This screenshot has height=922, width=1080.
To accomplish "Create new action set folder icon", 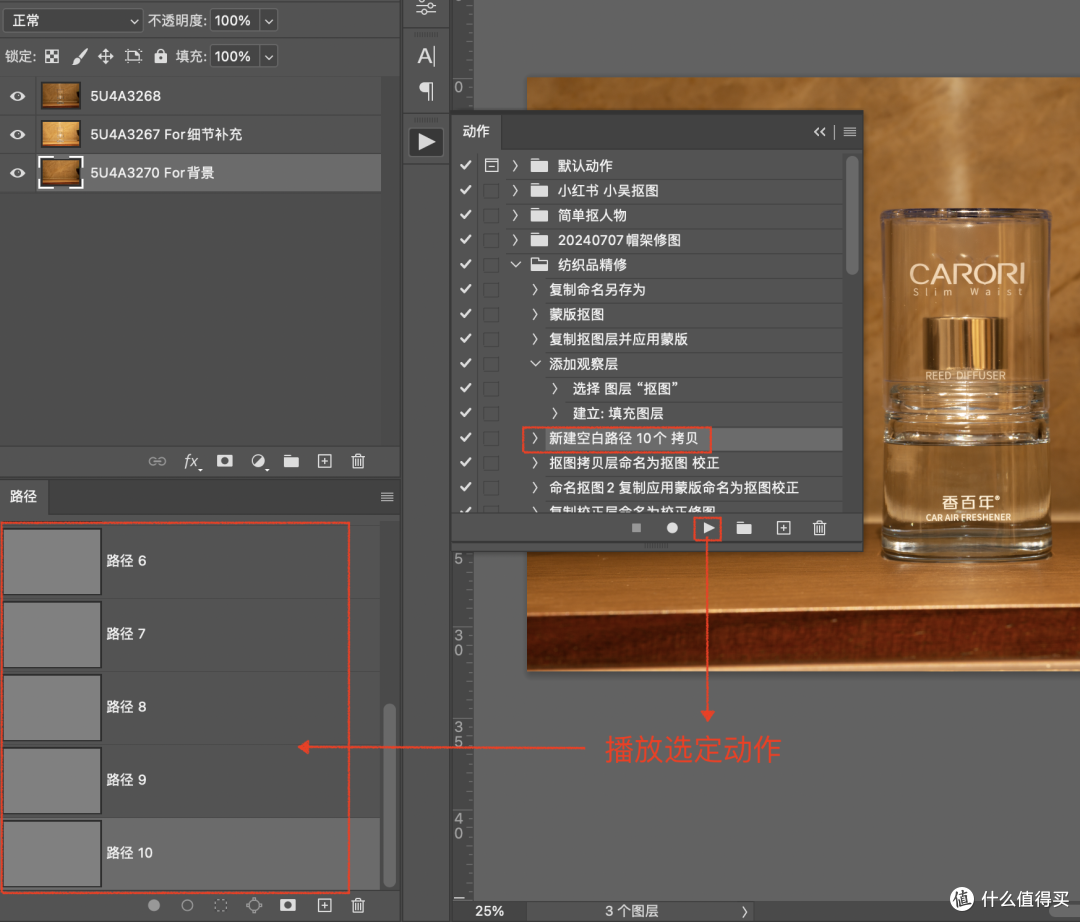I will click(x=744, y=528).
